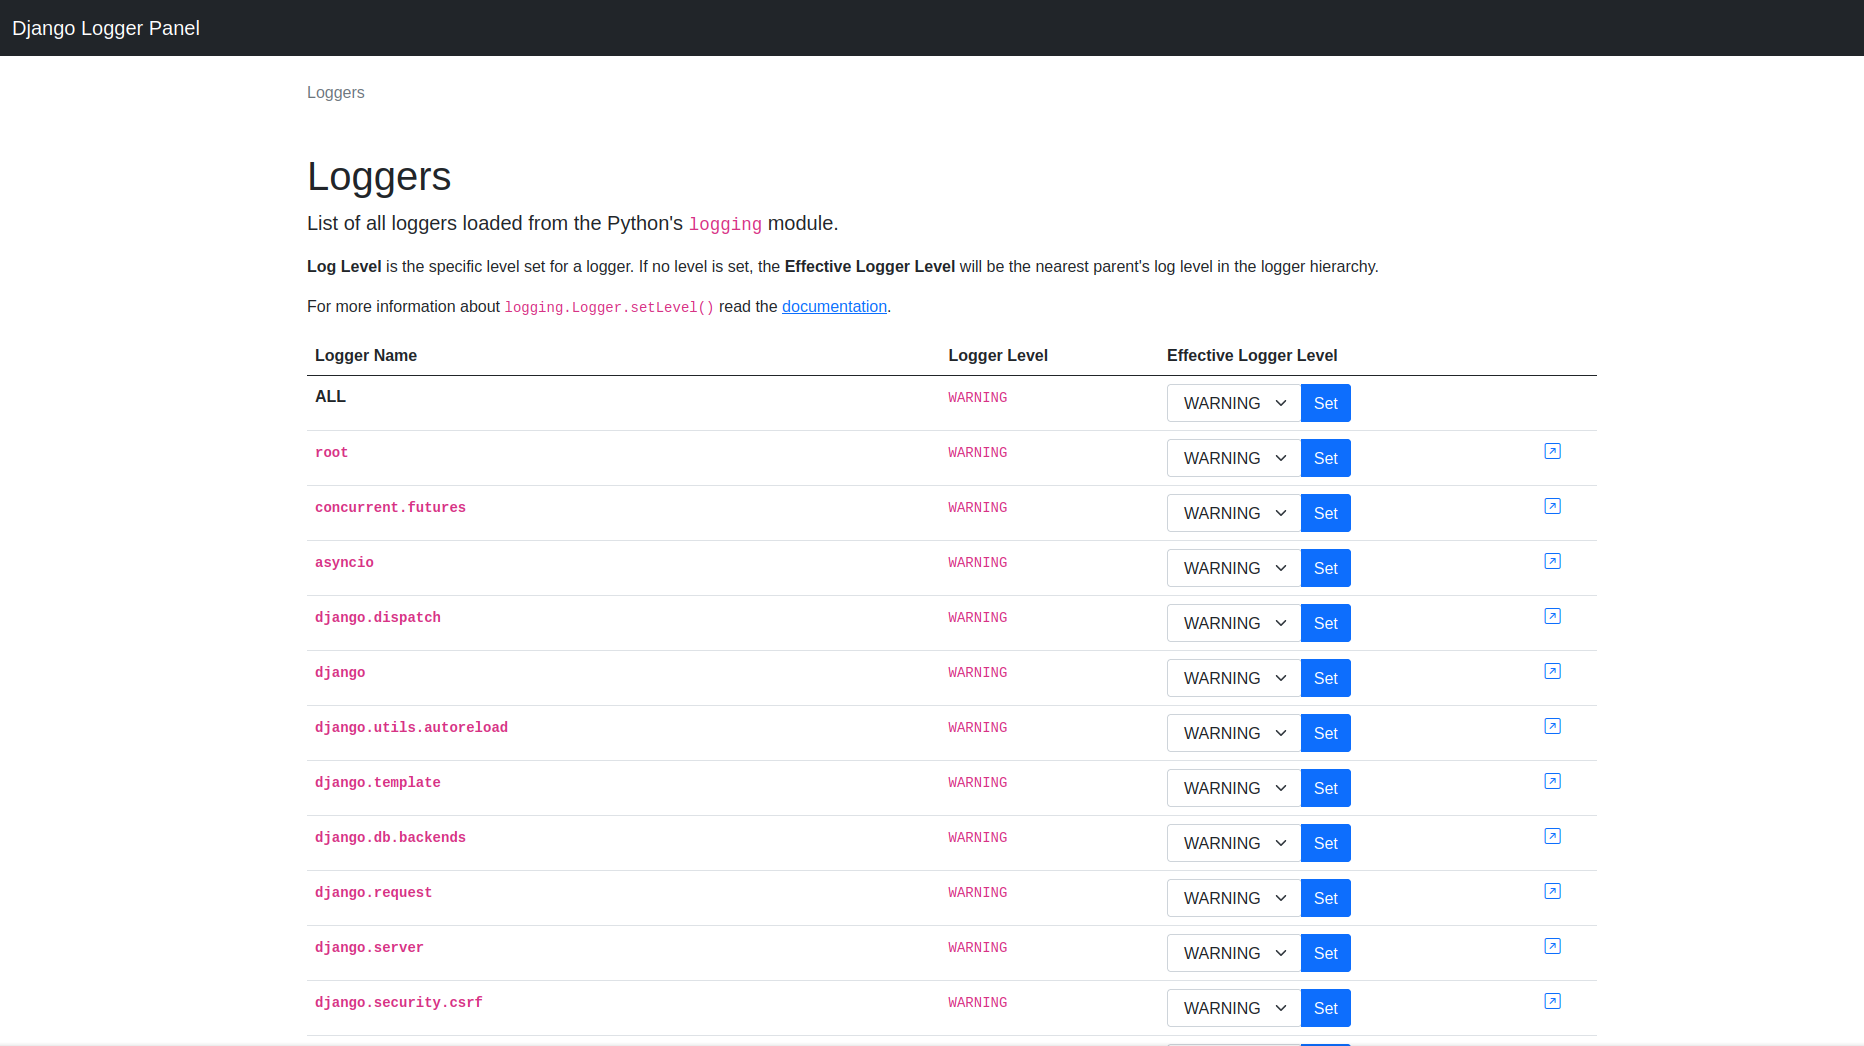Click the Loggers page heading
Image resolution: width=1864 pixels, height=1046 pixels.
(x=379, y=176)
